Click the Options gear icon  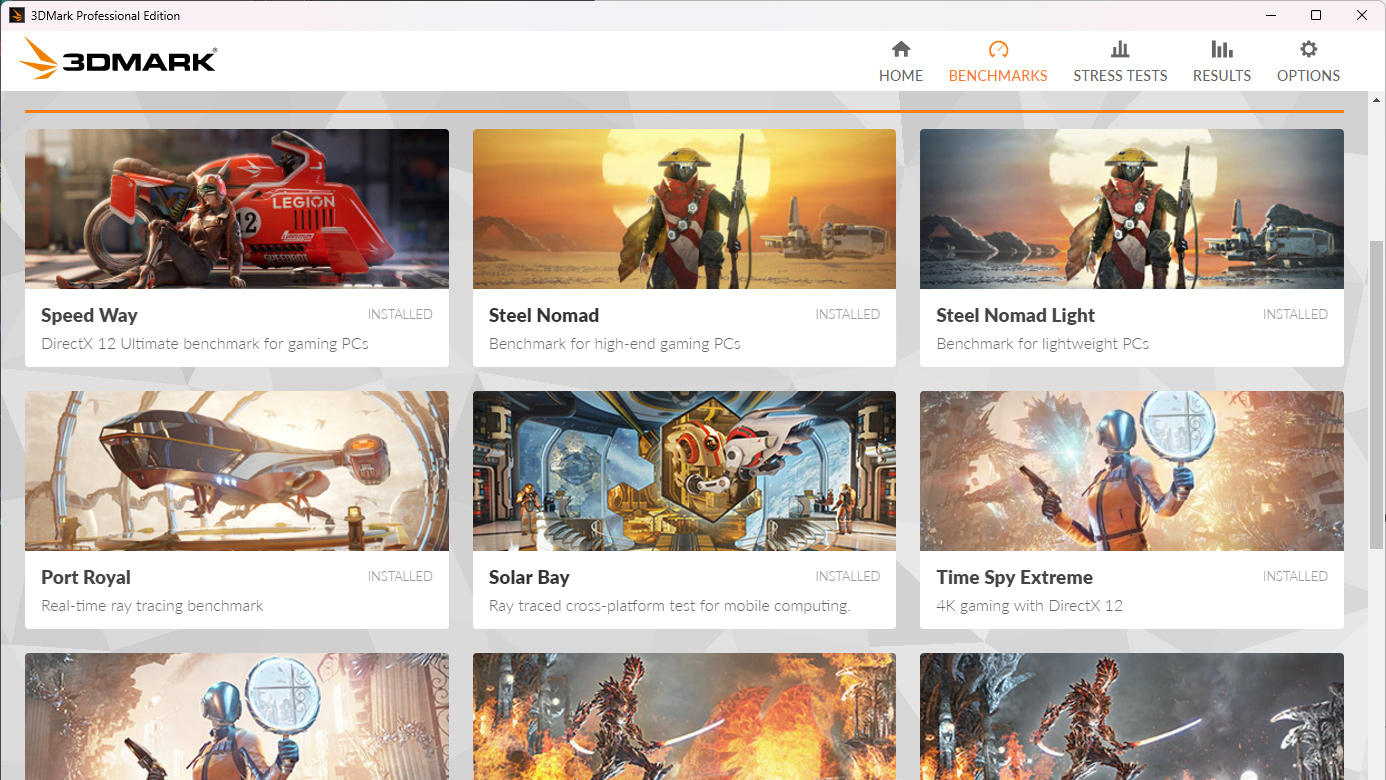tap(1308, 49)
